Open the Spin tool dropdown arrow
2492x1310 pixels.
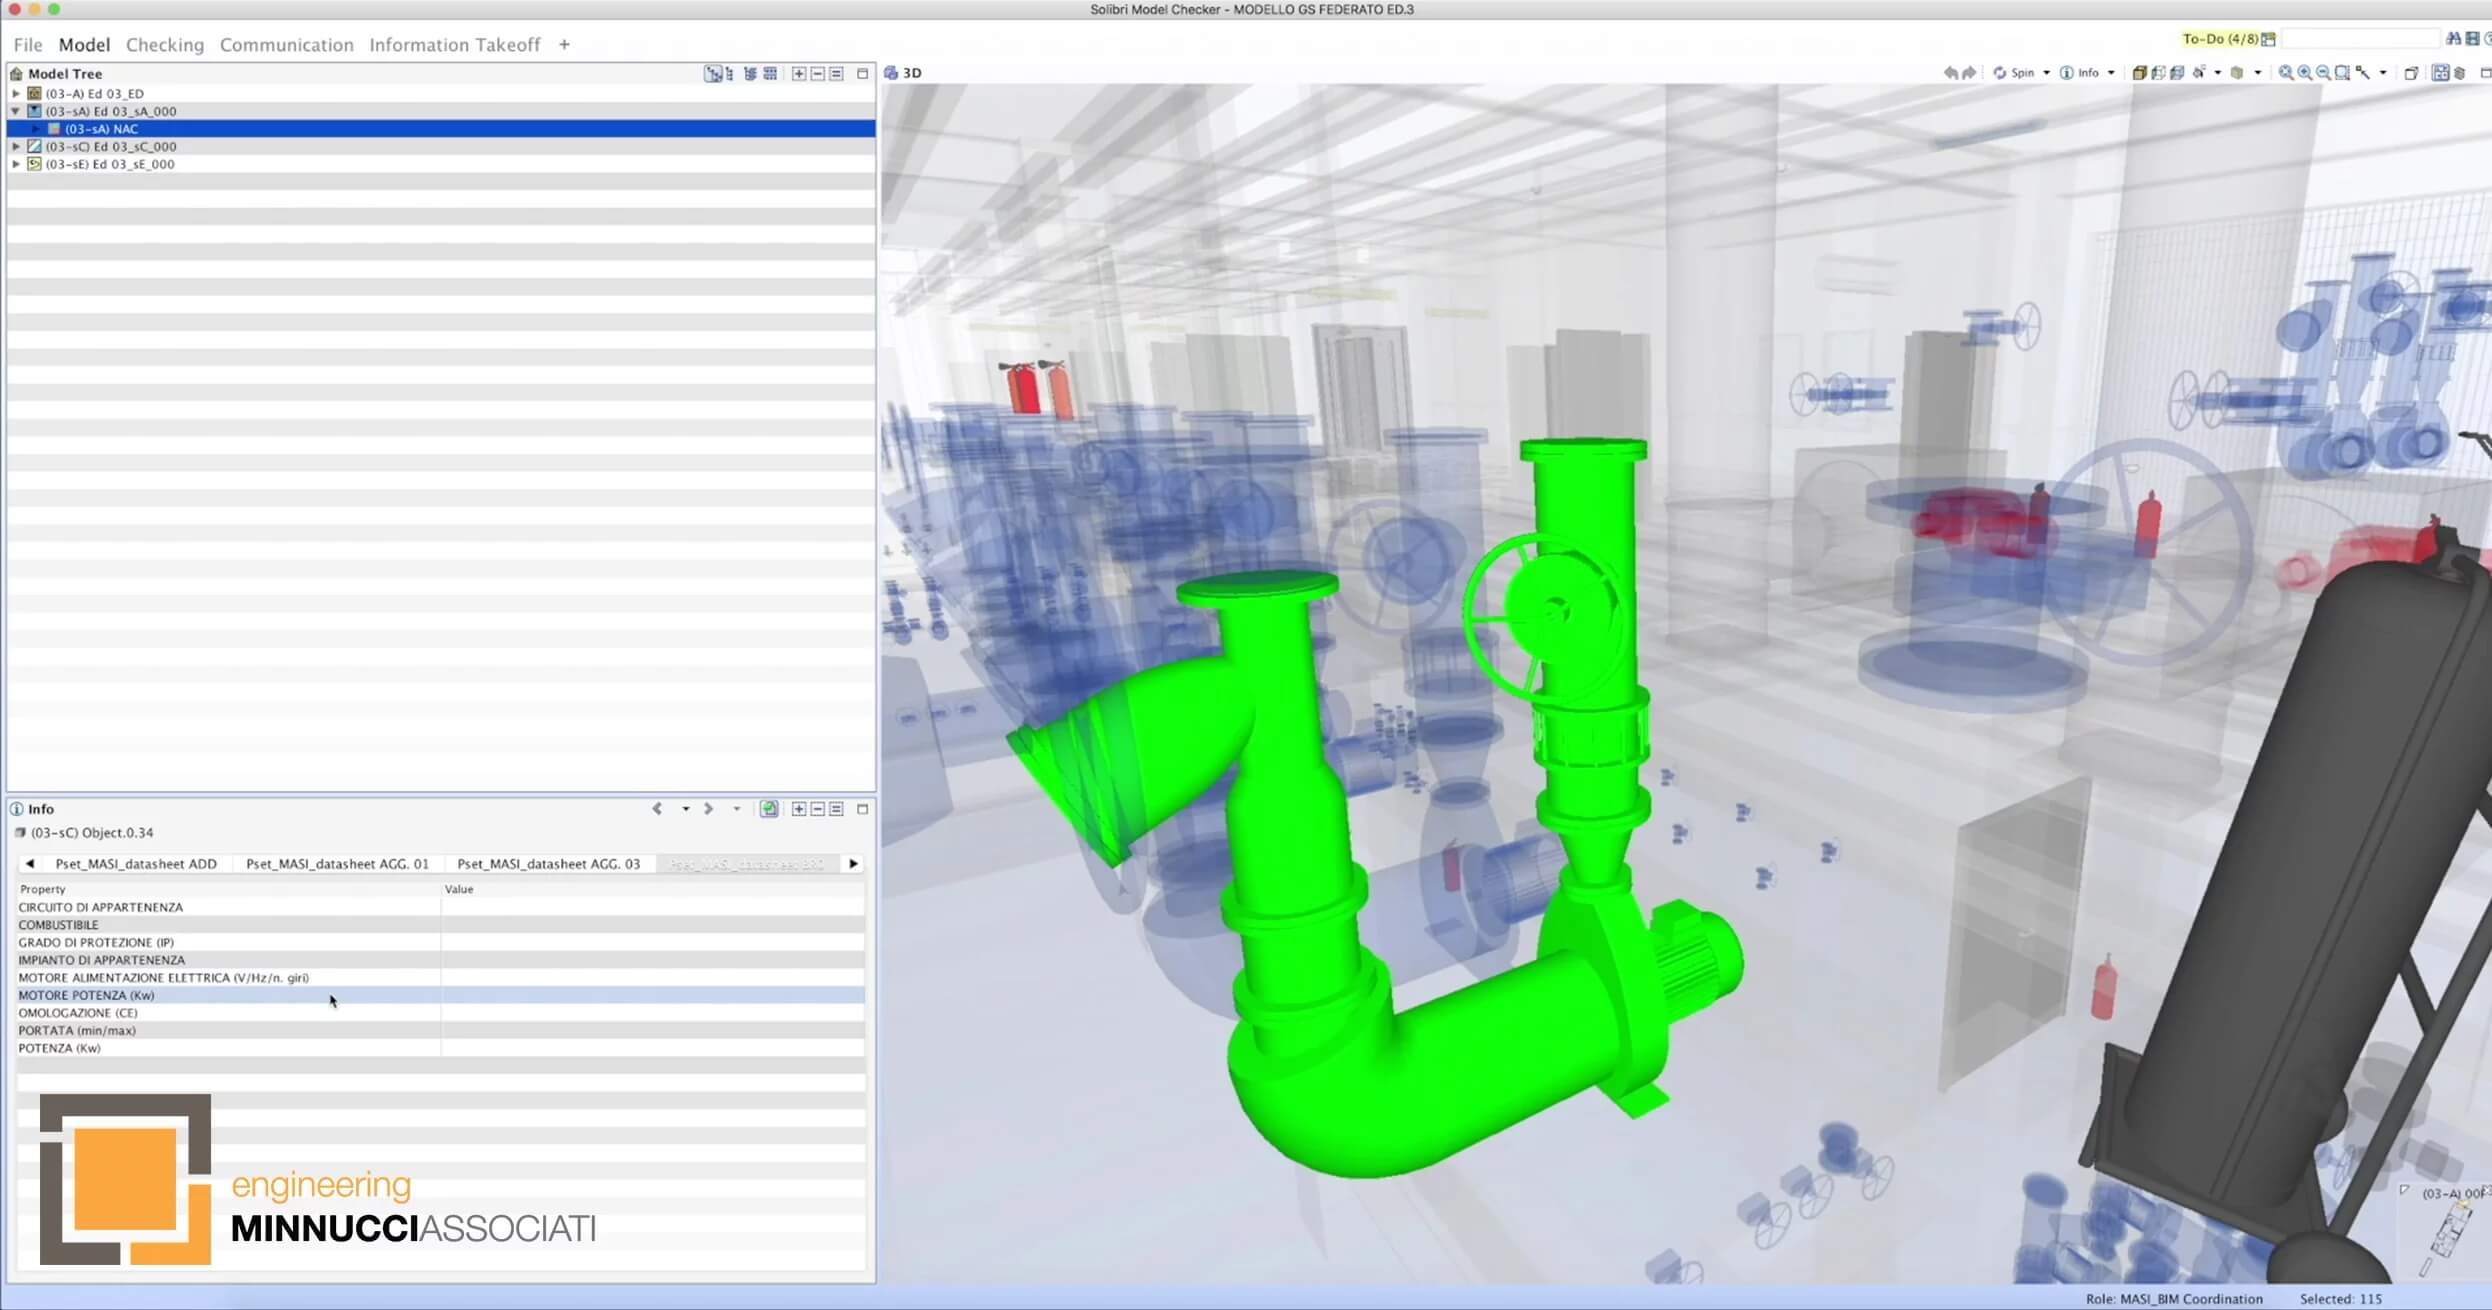pyautogui.click(x=2046, y=73)
